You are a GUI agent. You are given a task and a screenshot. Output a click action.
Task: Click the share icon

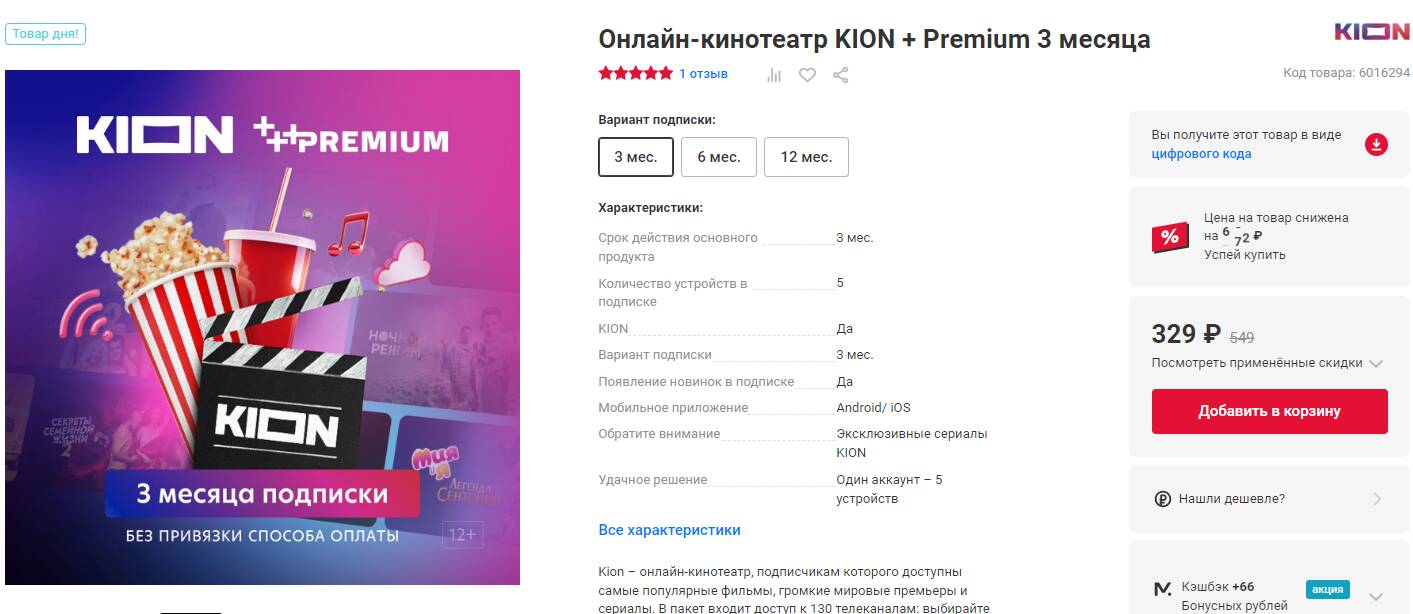click(x=841, y=75)
